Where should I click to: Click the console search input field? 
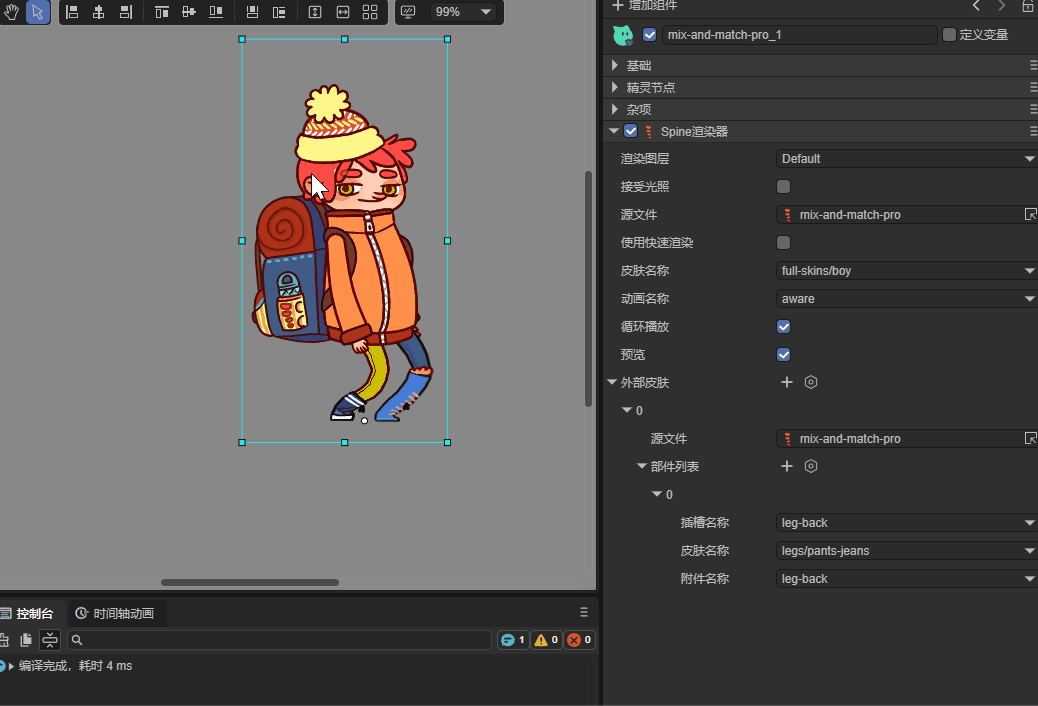tap(280, 640)
